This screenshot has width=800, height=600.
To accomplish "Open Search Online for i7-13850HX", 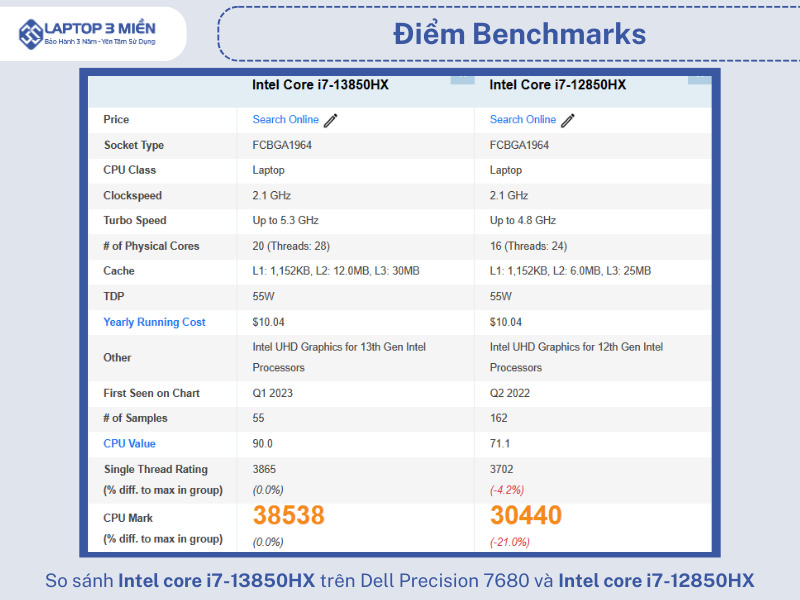I will click(x=285, y=120).
